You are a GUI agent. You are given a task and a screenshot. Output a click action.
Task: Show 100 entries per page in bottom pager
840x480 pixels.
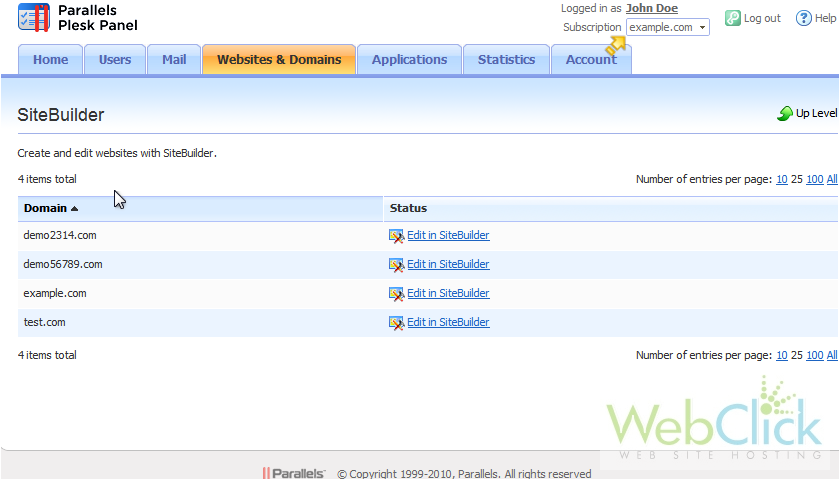(x=815, y=355)
